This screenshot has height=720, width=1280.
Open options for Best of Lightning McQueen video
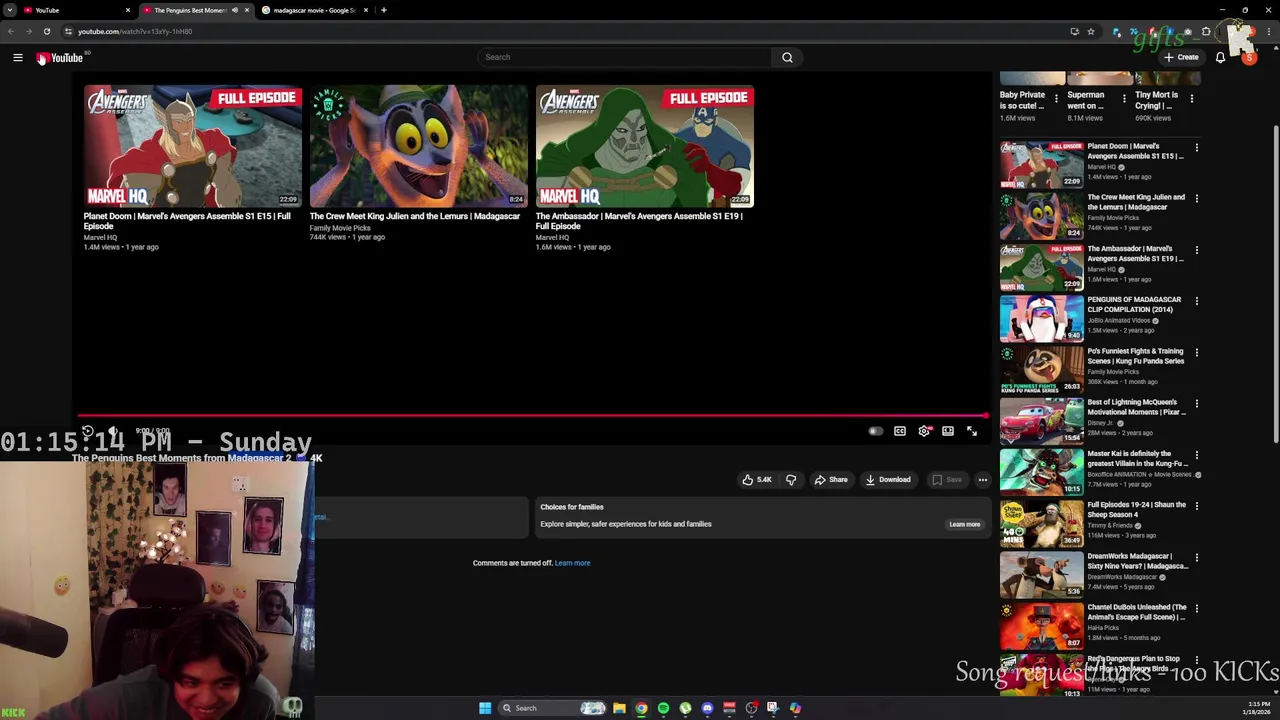[1196, 403]
